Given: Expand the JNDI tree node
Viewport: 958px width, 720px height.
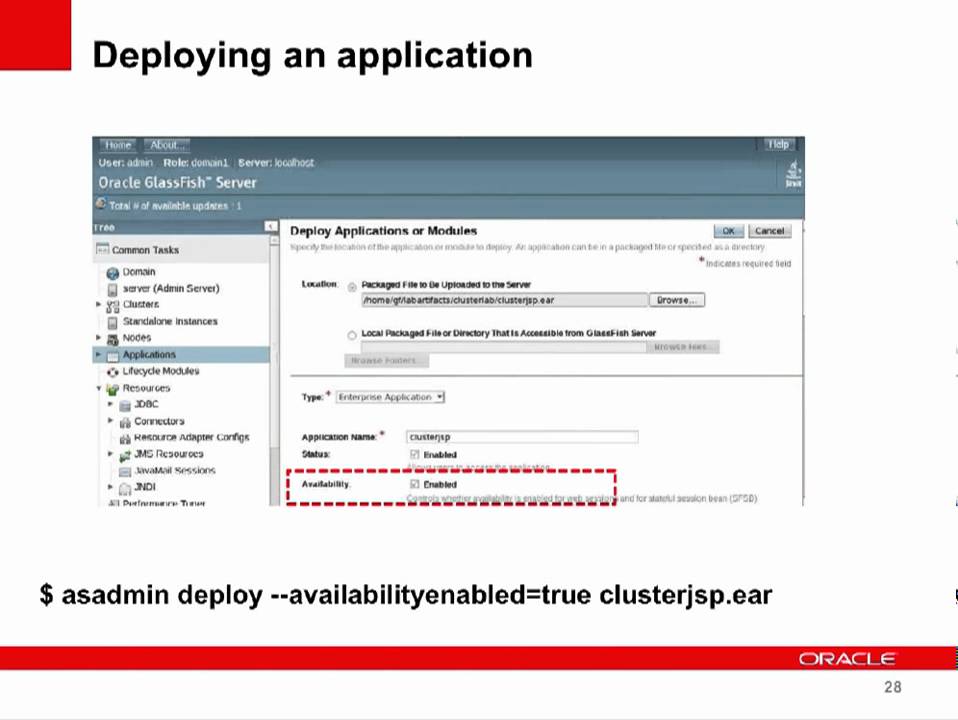Looking at the screenshot, I should click(x=111, y=487).
